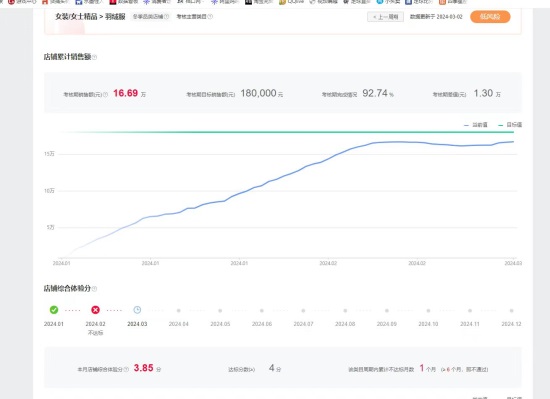Click the 店铺累计销售额 section heading

67,57
